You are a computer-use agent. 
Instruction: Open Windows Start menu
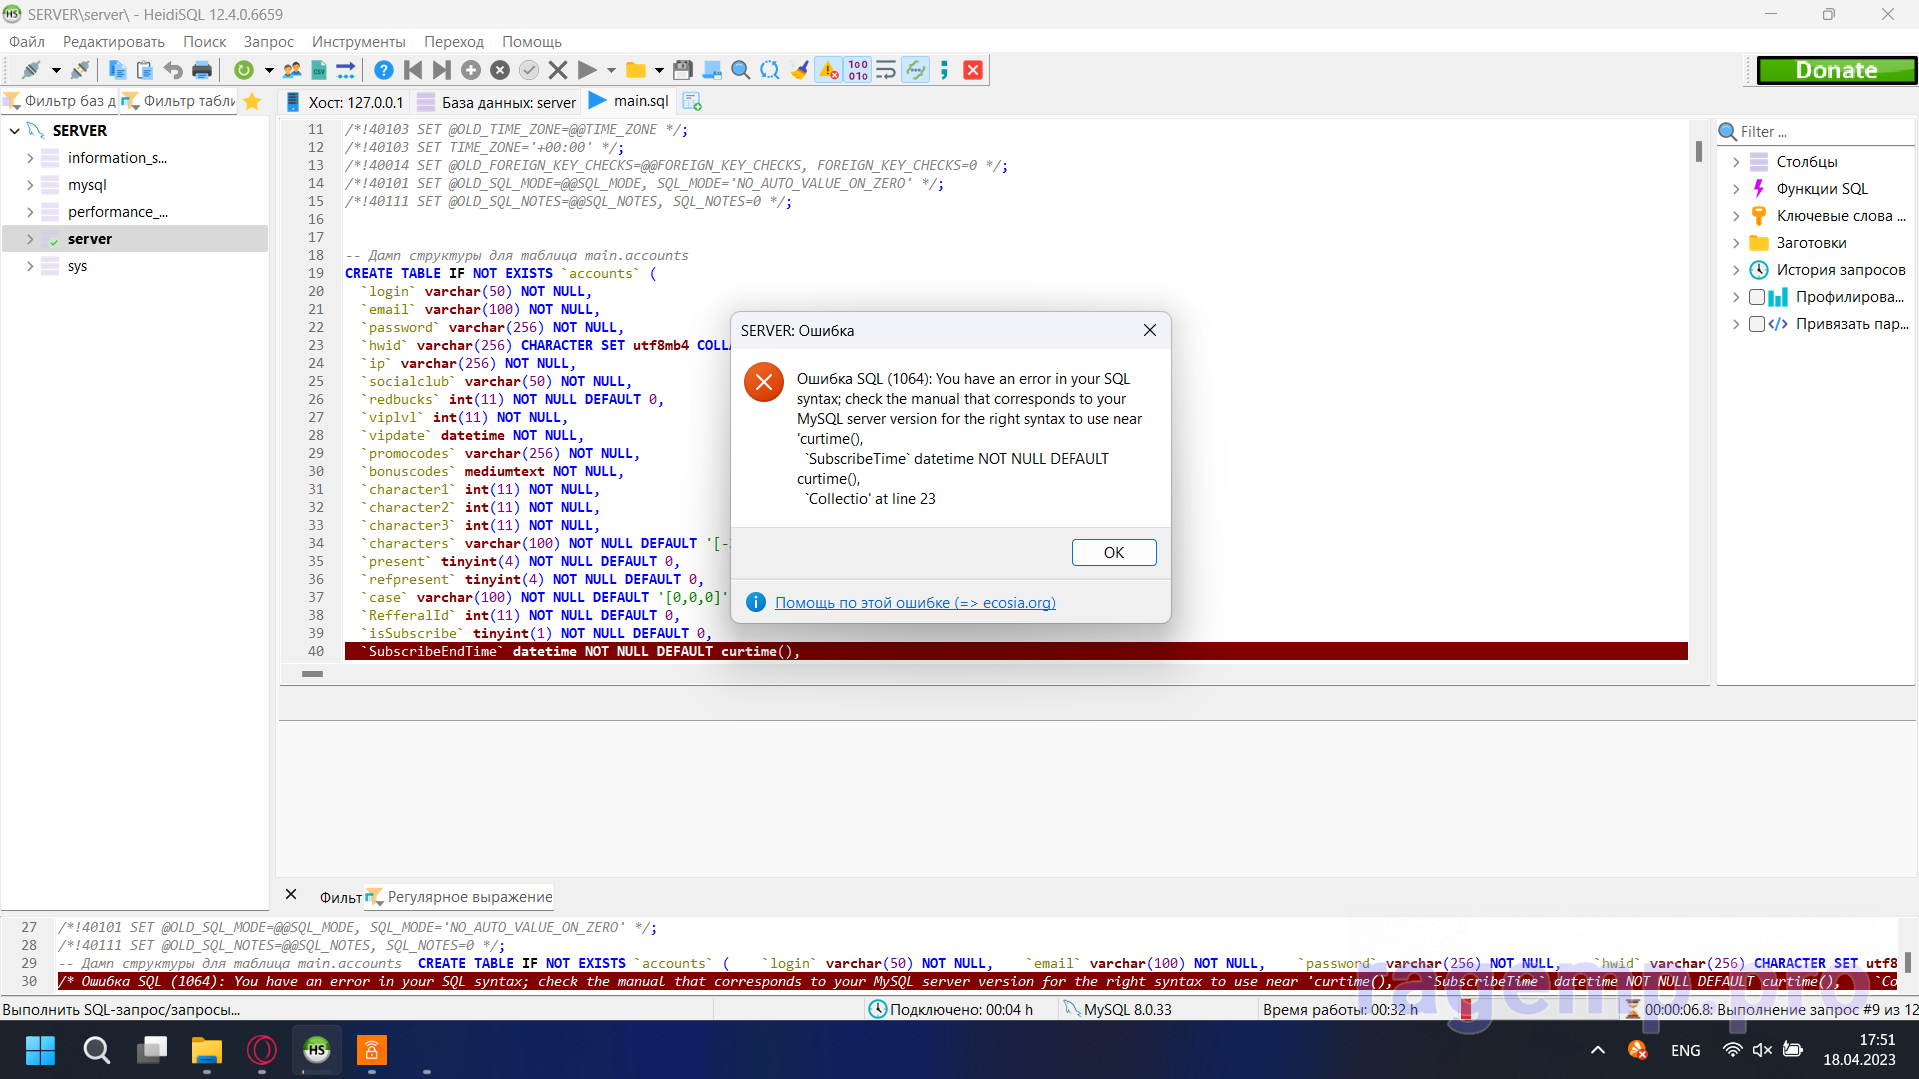[x=41, y=1050]
